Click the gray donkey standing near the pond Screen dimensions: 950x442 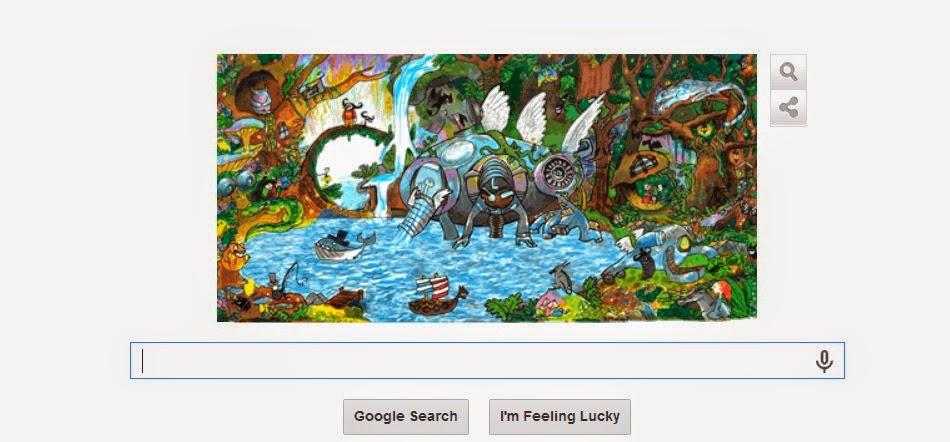click(561, 277)
